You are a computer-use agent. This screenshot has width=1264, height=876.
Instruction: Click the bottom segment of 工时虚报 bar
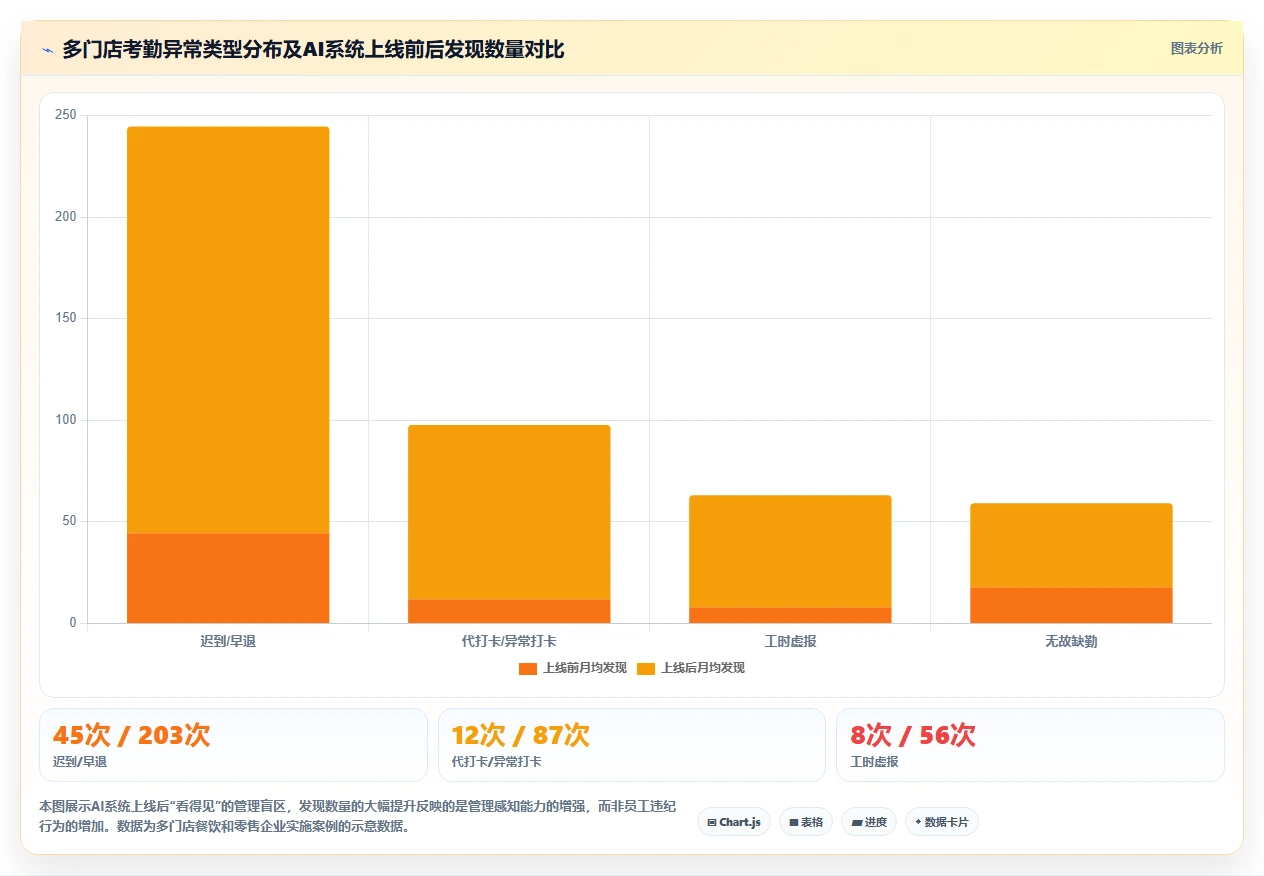point(790,615)
